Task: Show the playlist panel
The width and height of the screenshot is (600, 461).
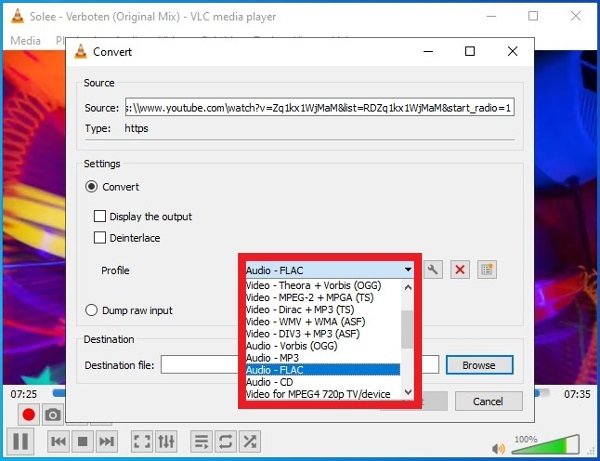Action: click(x=201, y=441)
